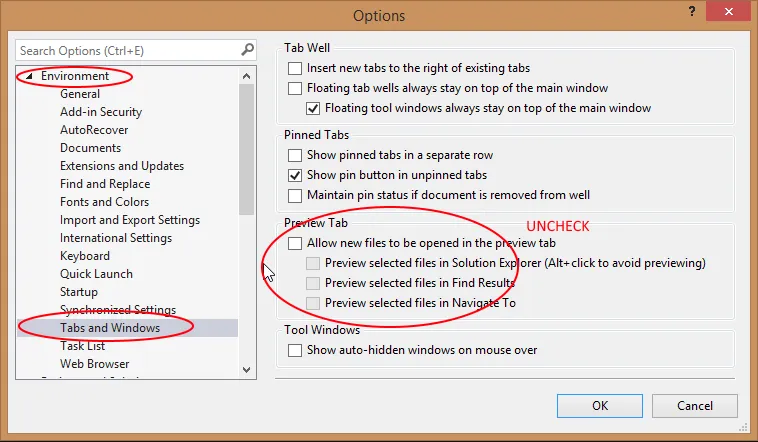
Task: Click the Search Options input field
Action: pos(125,50)
